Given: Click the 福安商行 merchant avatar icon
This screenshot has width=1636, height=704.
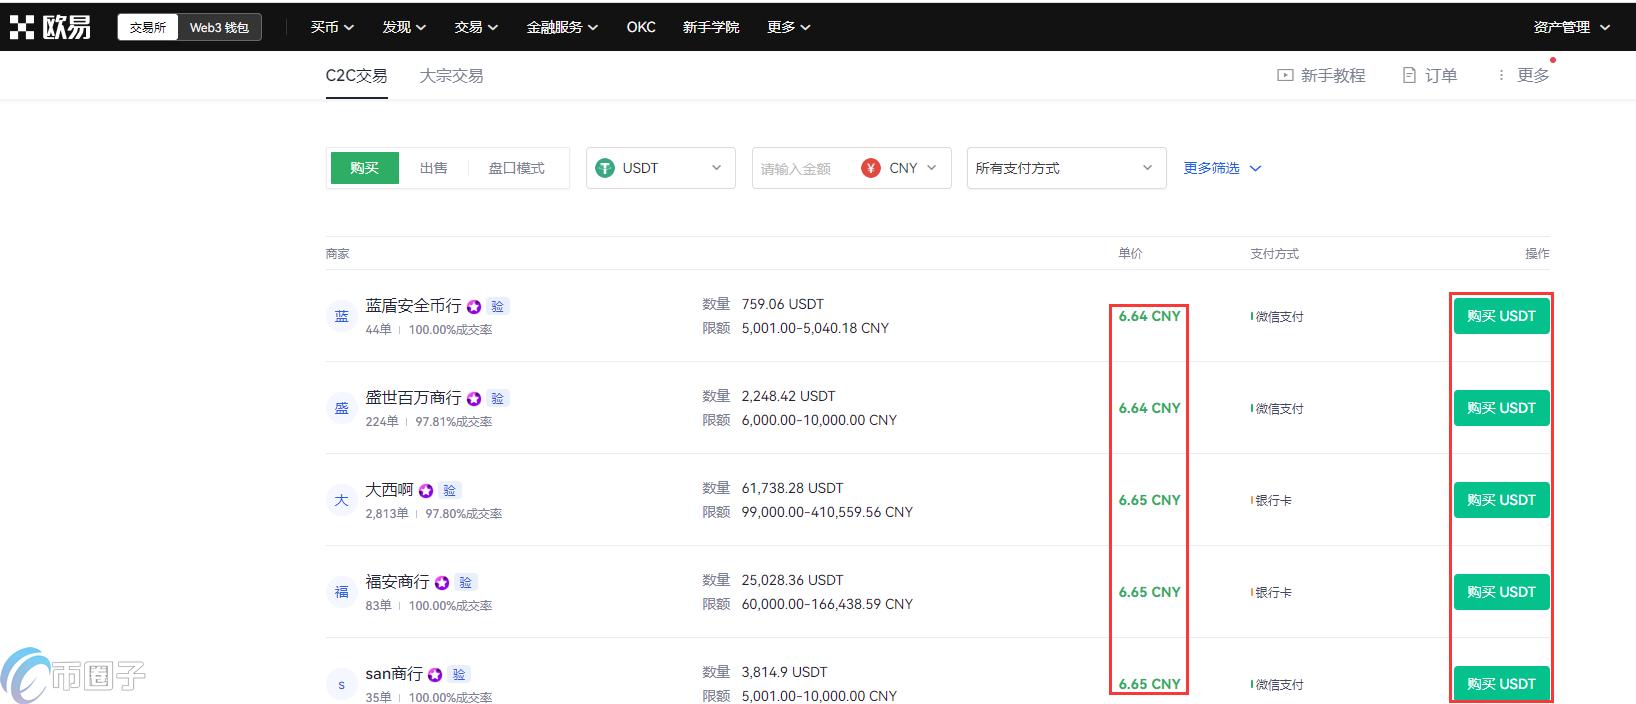Looking at the screenshot, I should [x=341, y=592].
